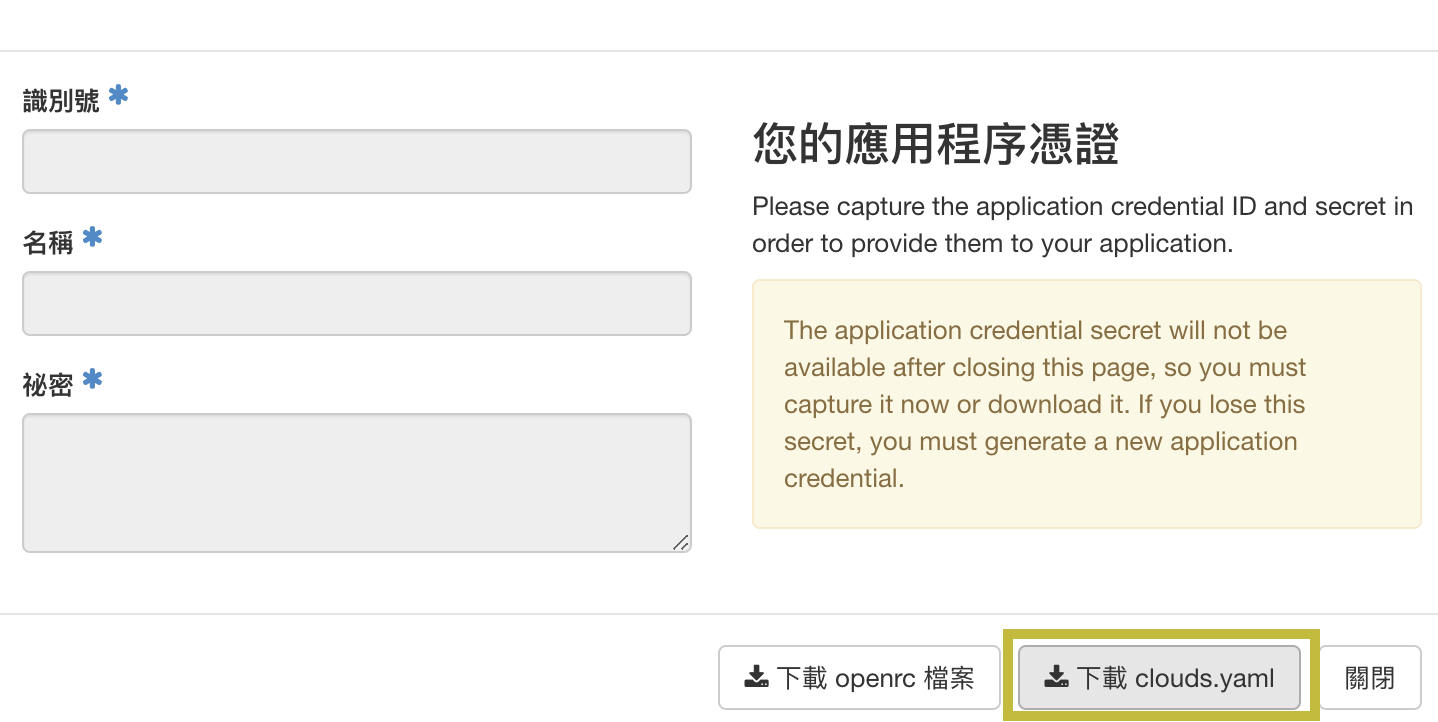This screenshot has height=722, width=1438.
Task: Click the 秘密 field label
Action: (x=48, y=385)
